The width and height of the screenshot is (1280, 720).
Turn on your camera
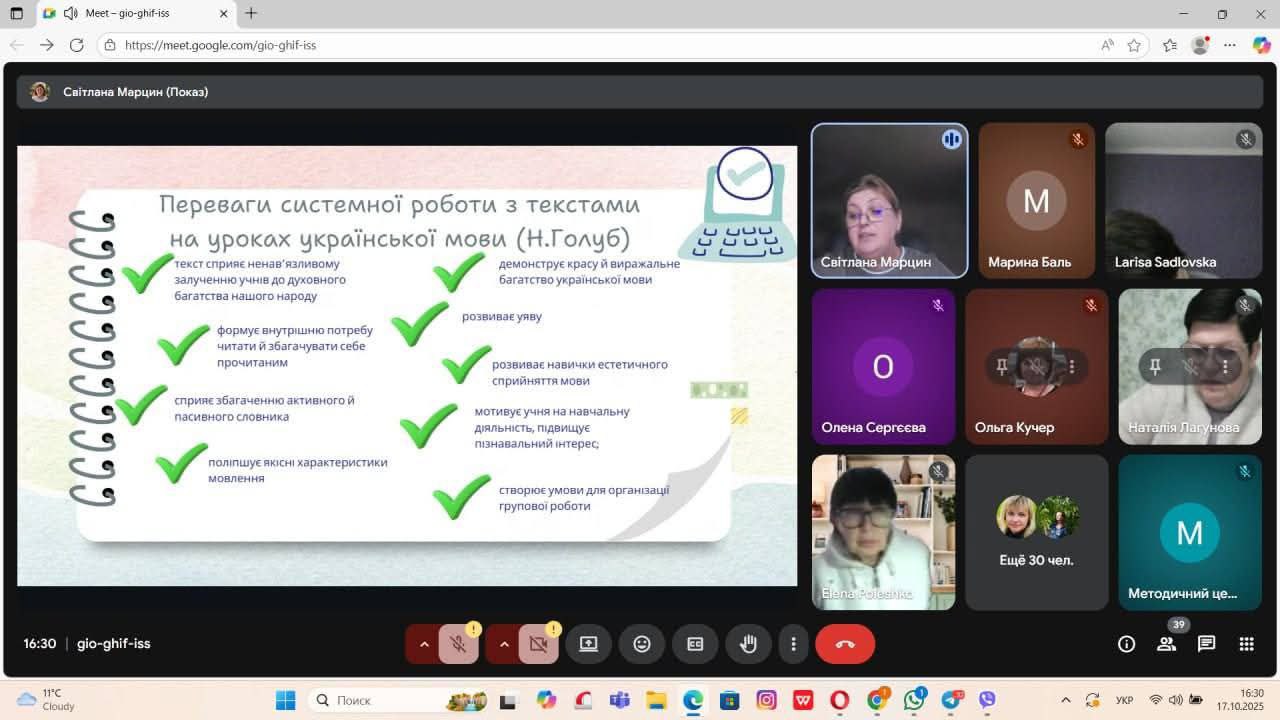point(538,644)
